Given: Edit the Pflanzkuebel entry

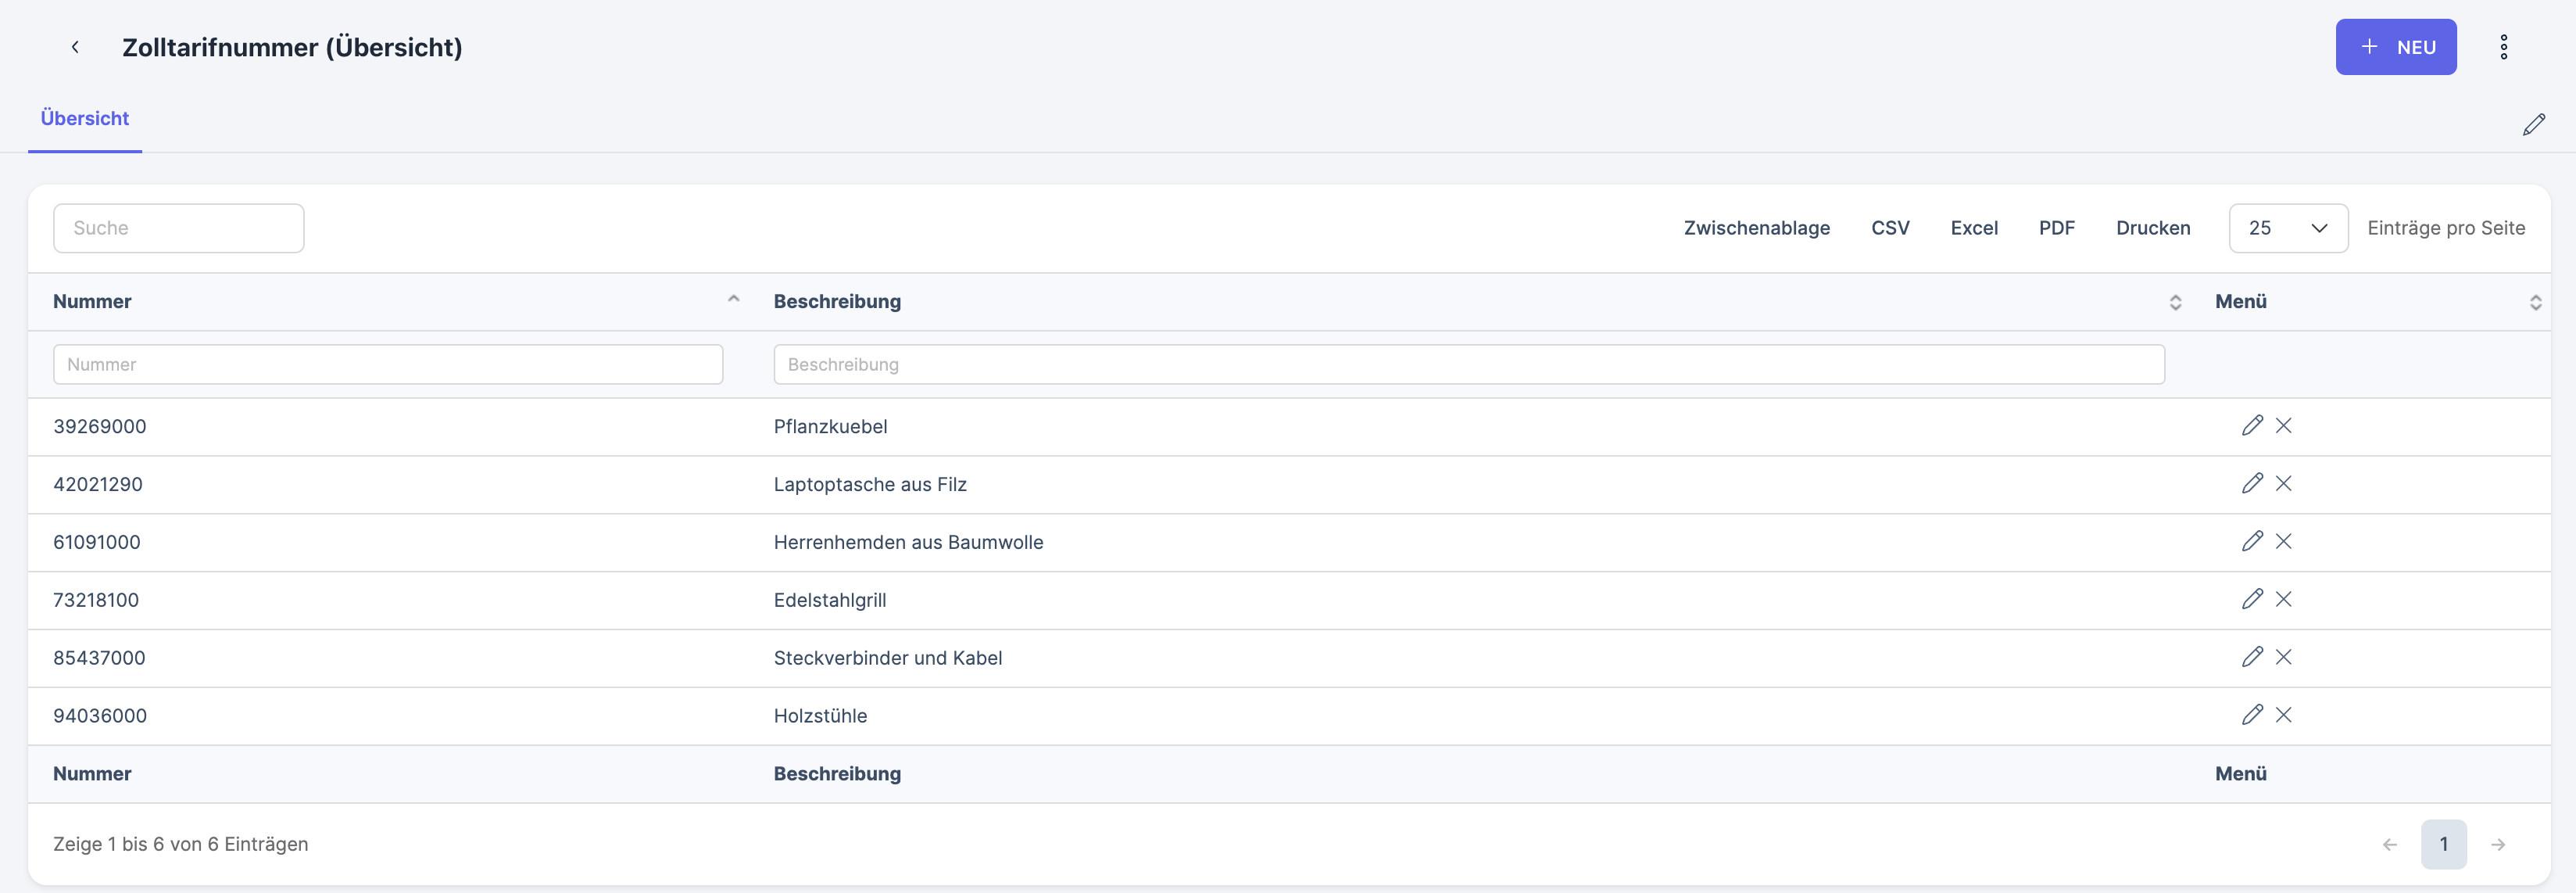Looking at the screenshot, I should tap(2251, 426).
